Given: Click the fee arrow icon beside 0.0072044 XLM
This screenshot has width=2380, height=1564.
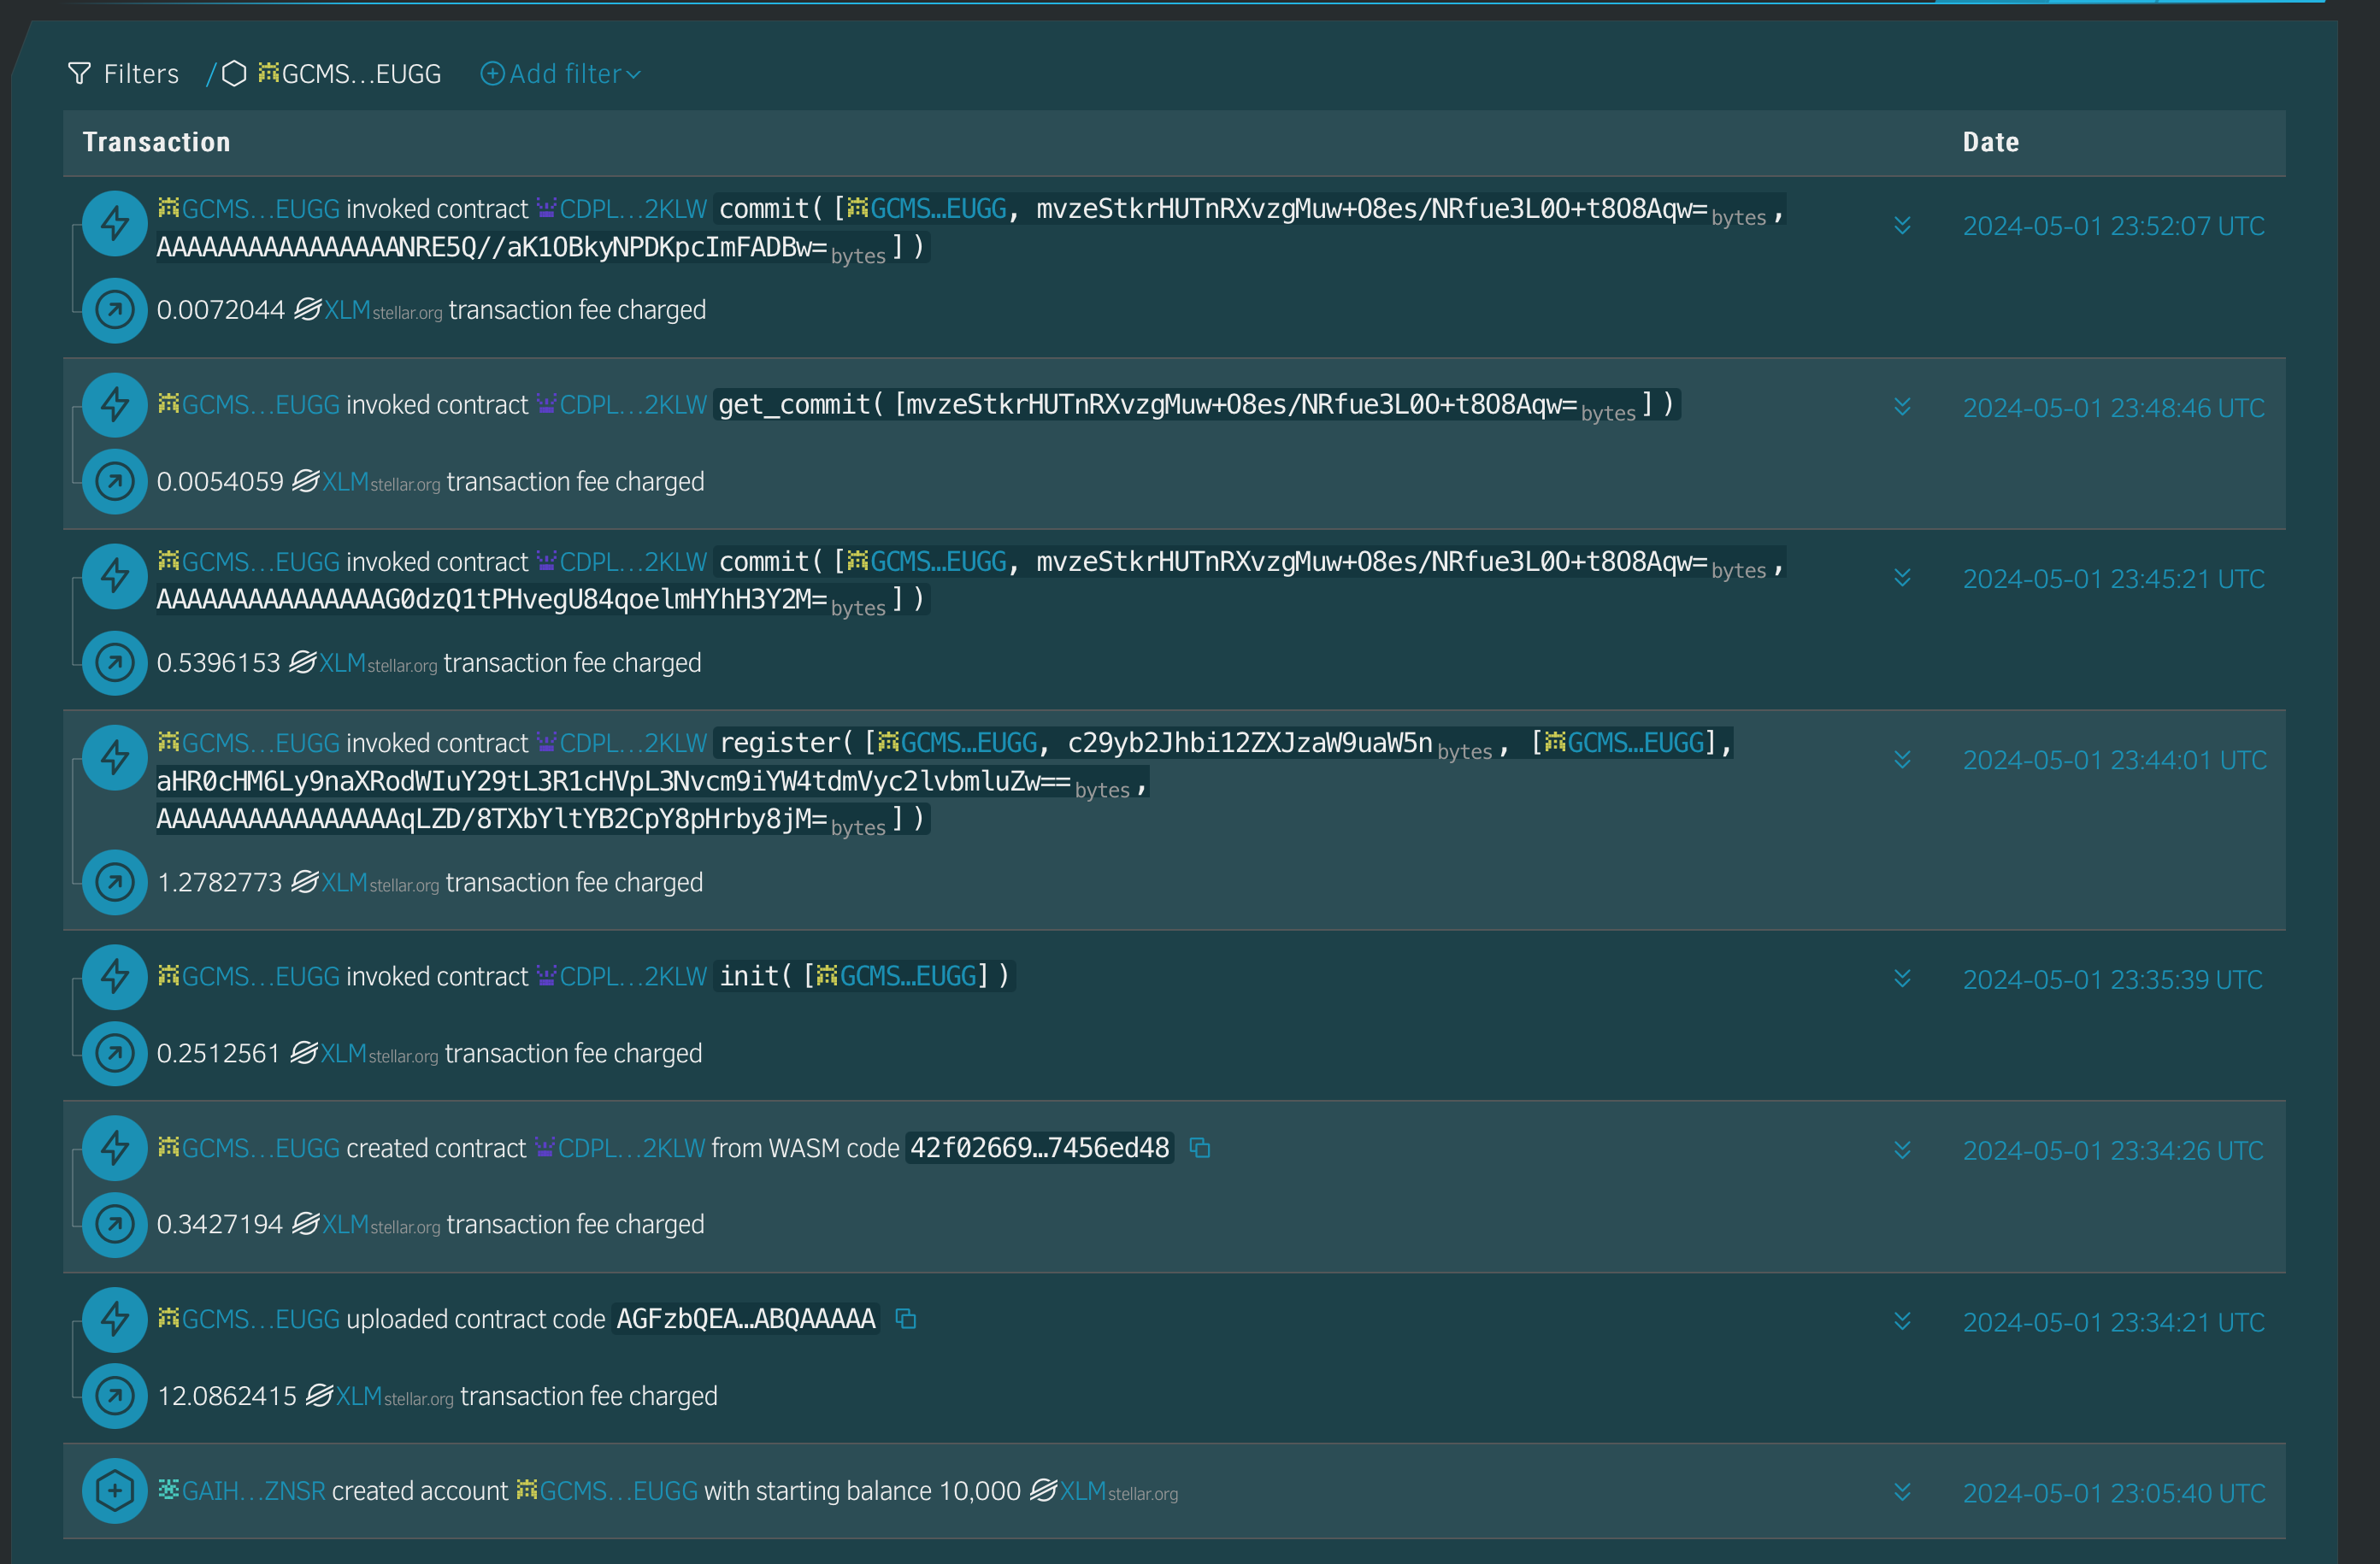Looking at the screenshot, I should pos(115,310).
